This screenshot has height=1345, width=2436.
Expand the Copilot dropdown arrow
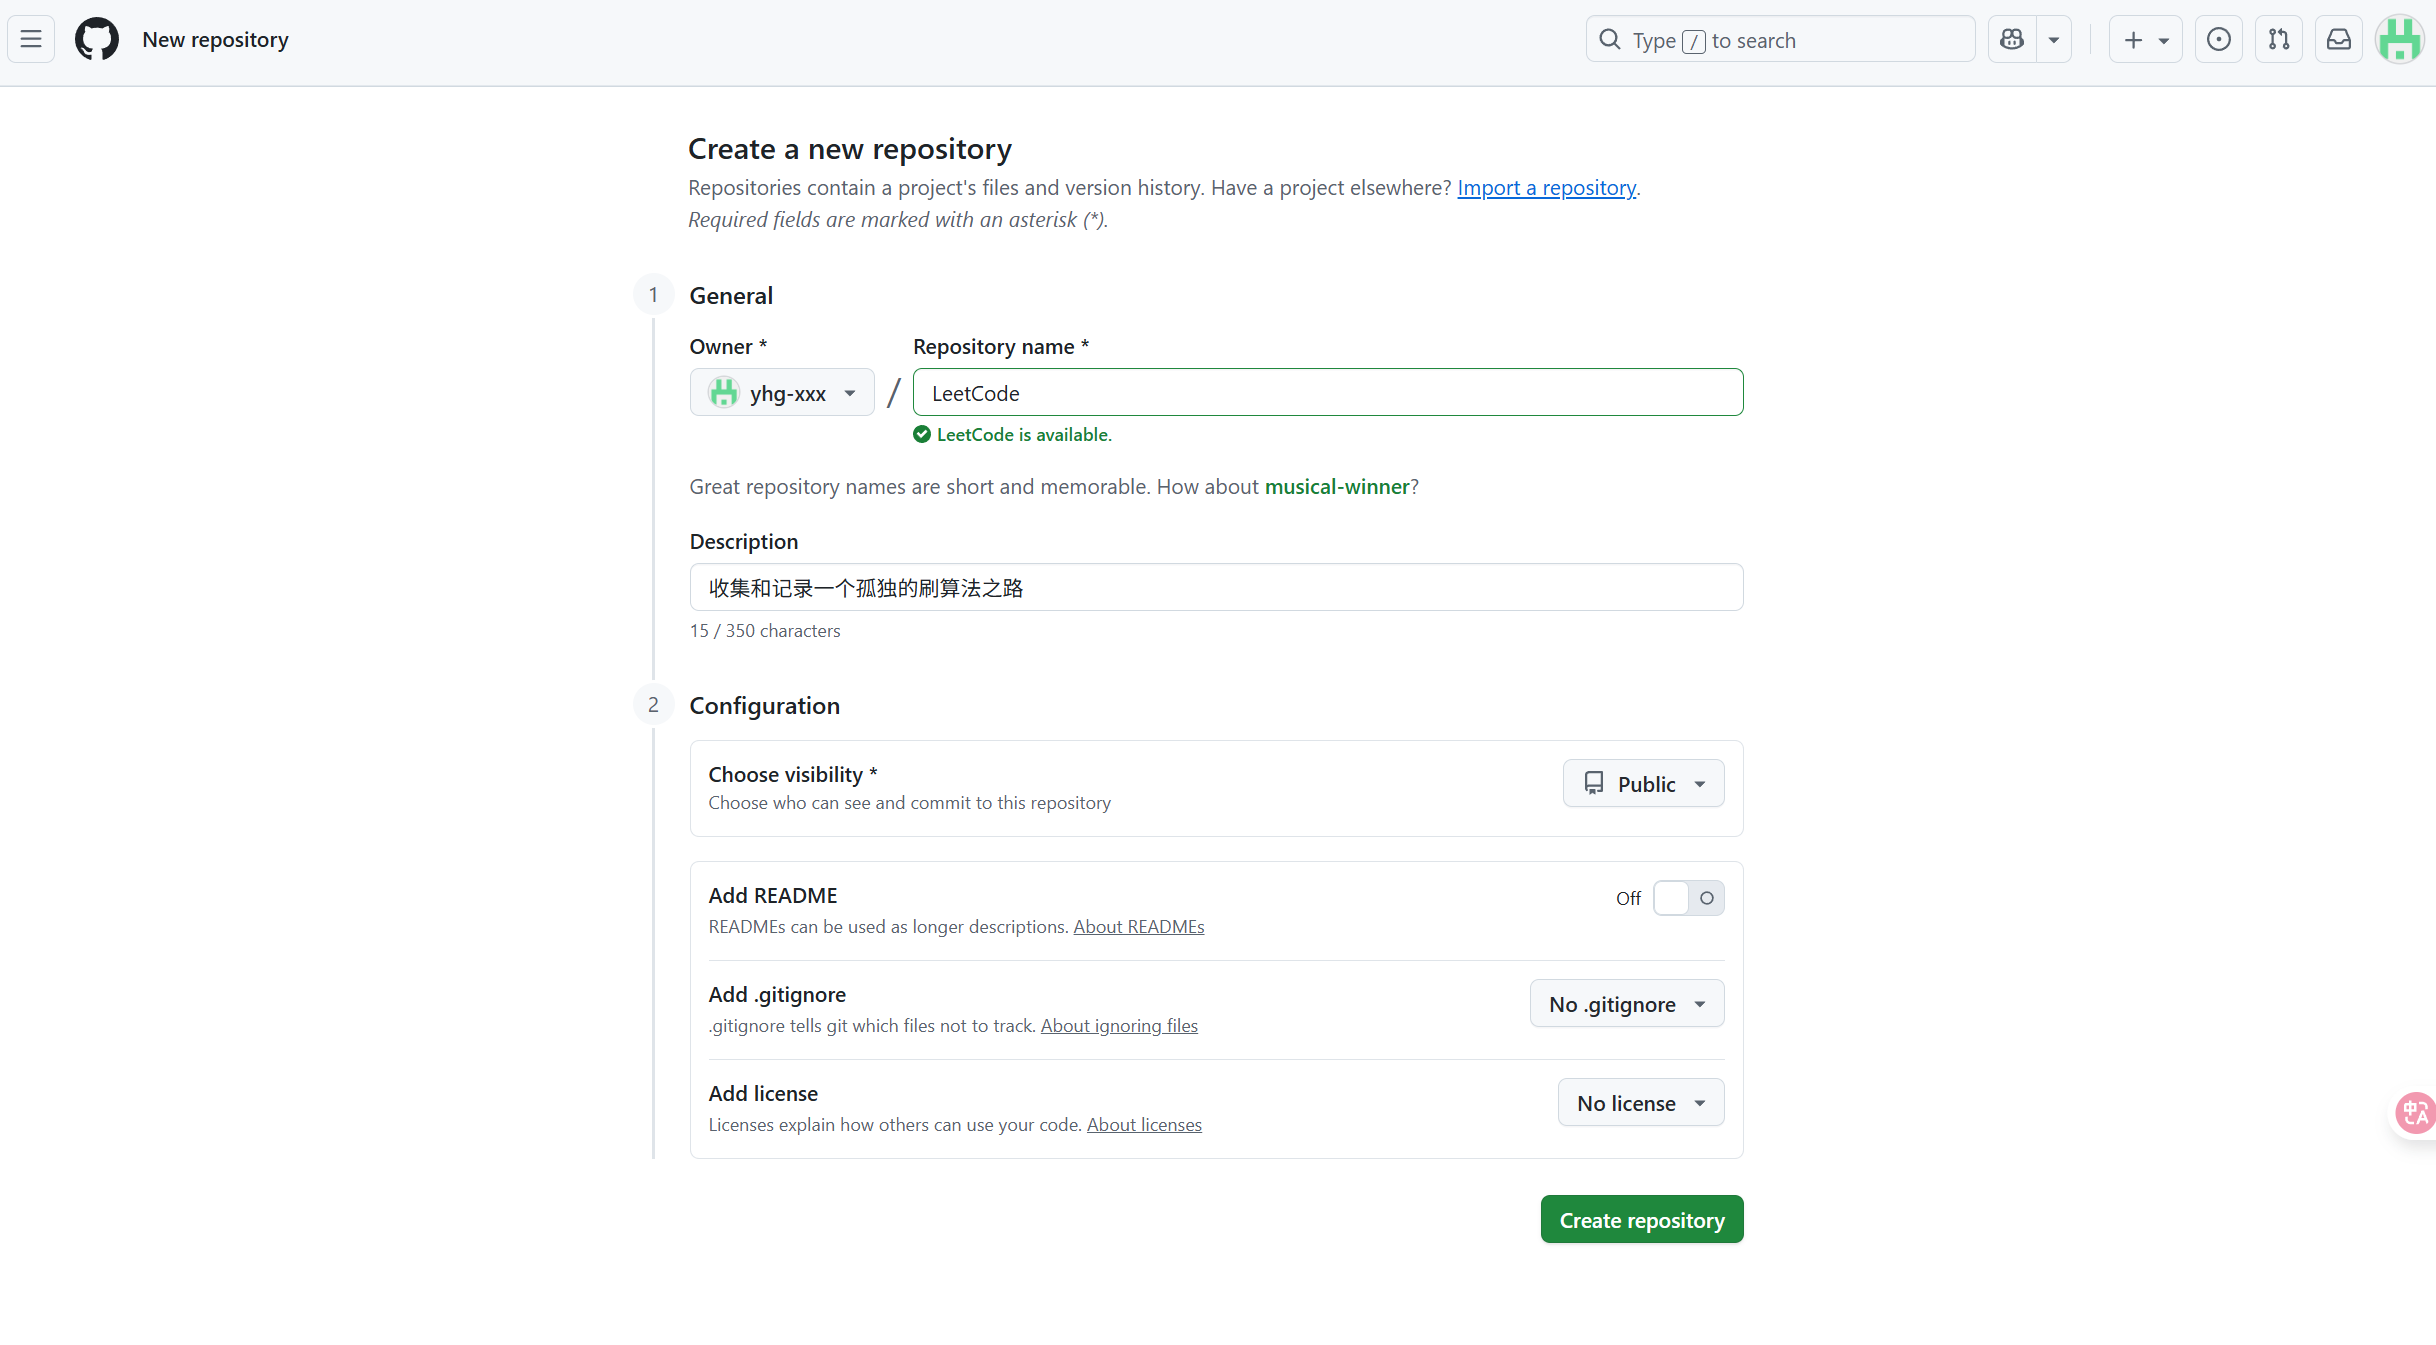(x=2054, y=40)
